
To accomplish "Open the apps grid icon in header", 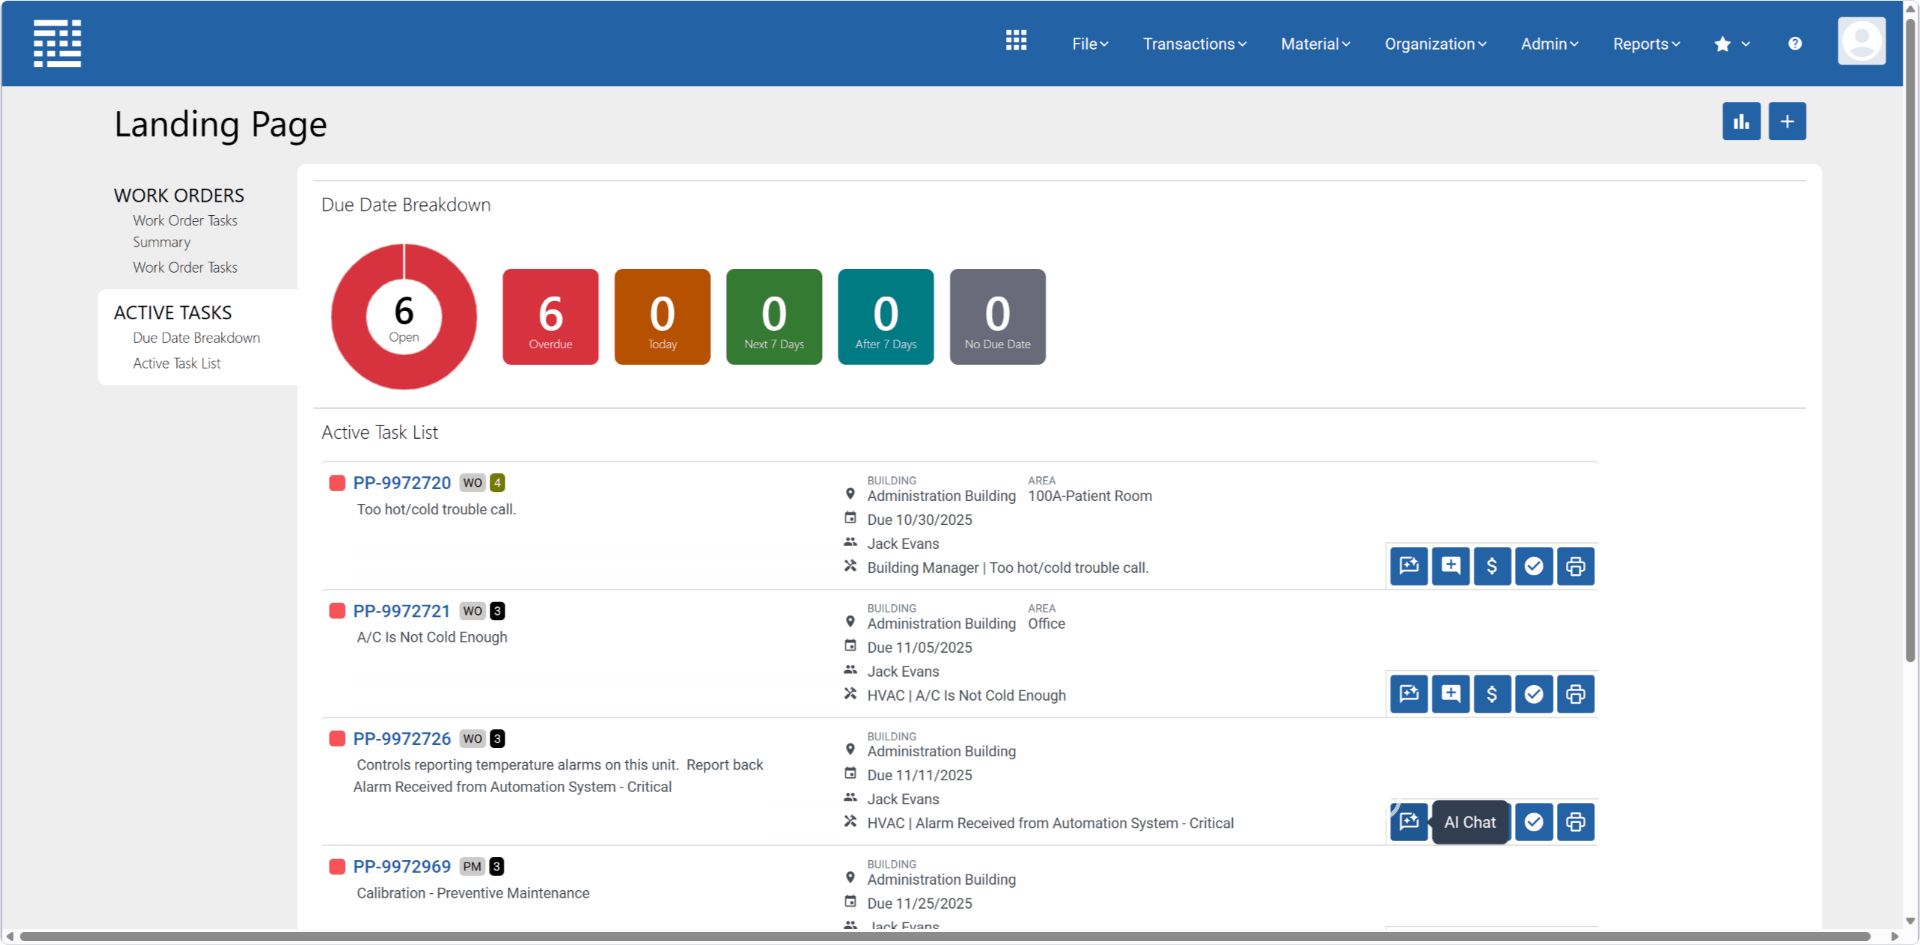I will coord(1016,41).
